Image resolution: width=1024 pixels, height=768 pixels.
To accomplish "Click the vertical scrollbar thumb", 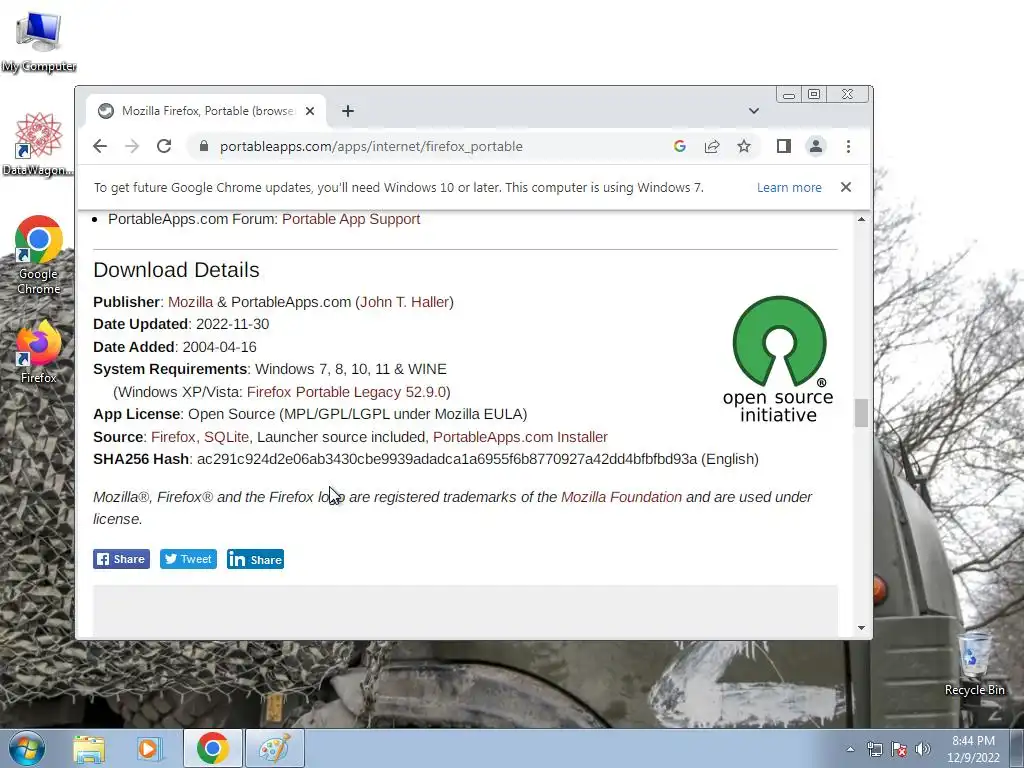I will click(861, 413).
